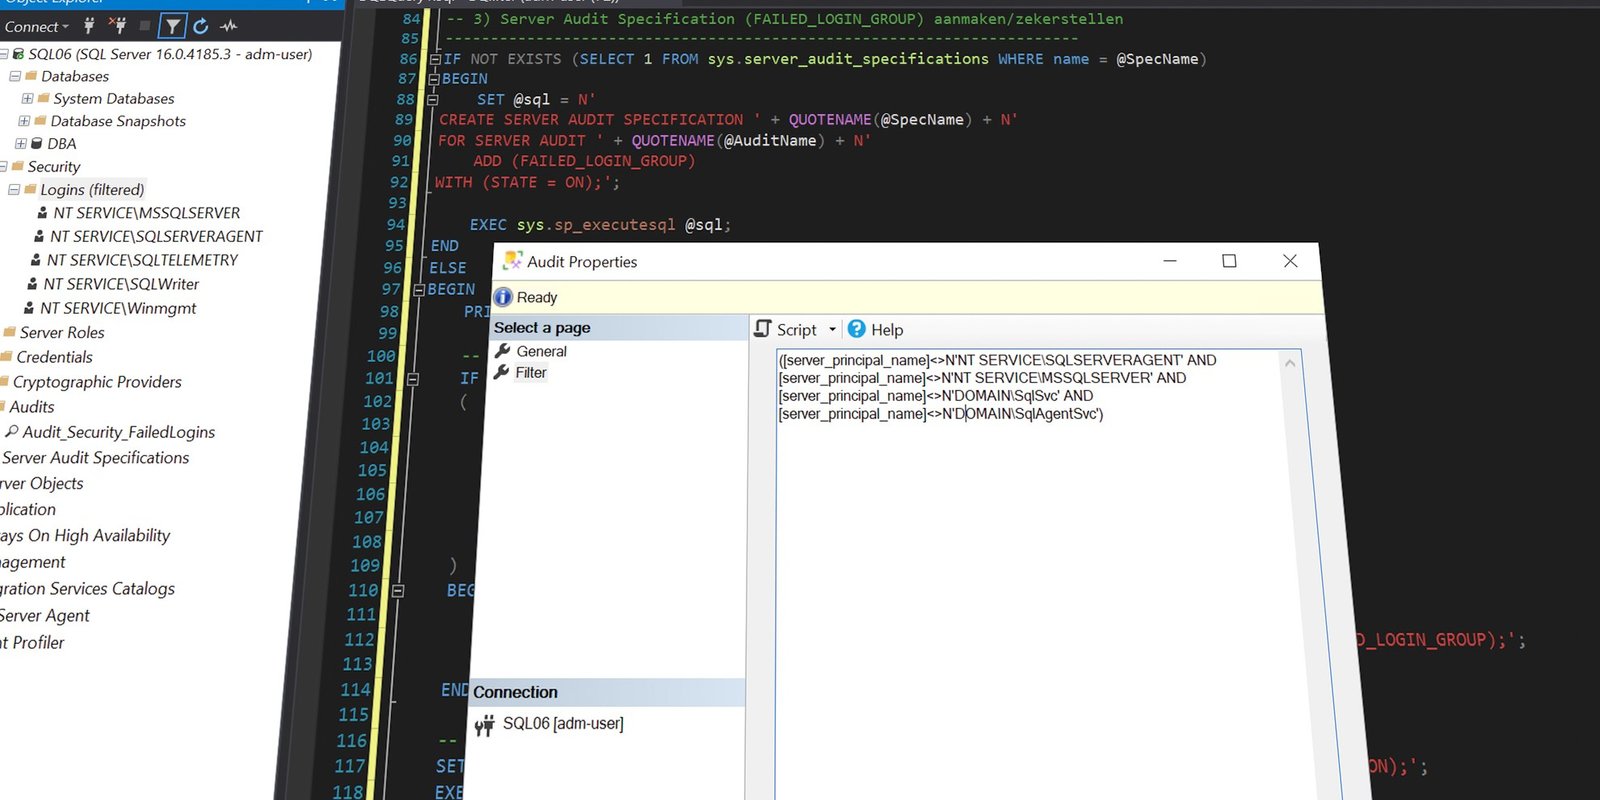This screenshot has height=800, width=1600.
Task: Collapse the code block at line 97
Action: (x=419, y=289)
